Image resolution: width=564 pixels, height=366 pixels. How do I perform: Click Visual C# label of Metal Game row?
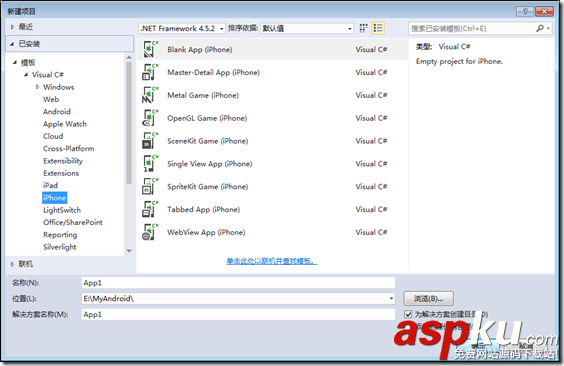[x=371, y=95]
